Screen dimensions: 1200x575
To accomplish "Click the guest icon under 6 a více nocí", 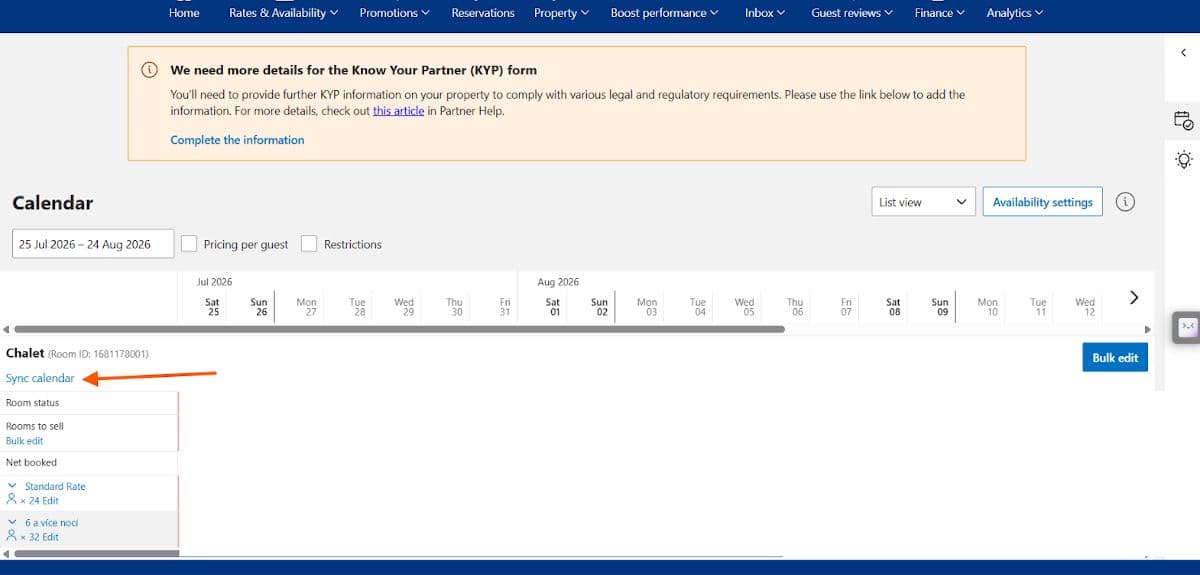I will pos(12,536).
